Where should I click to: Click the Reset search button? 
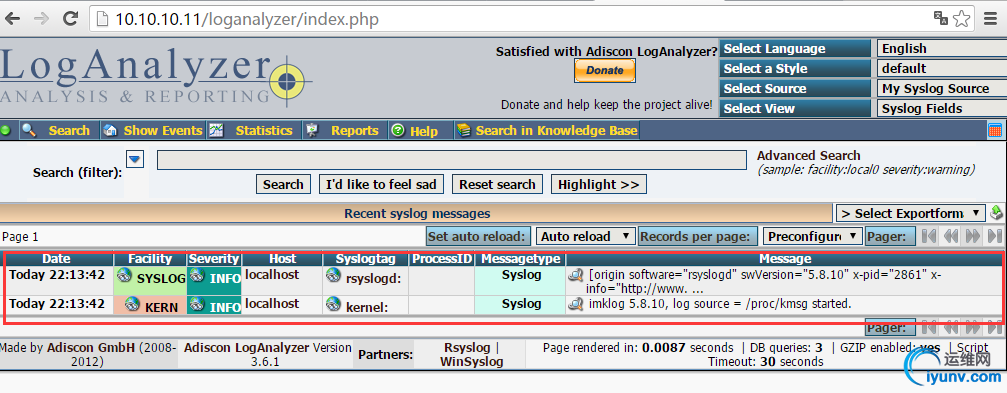(497, 184)
